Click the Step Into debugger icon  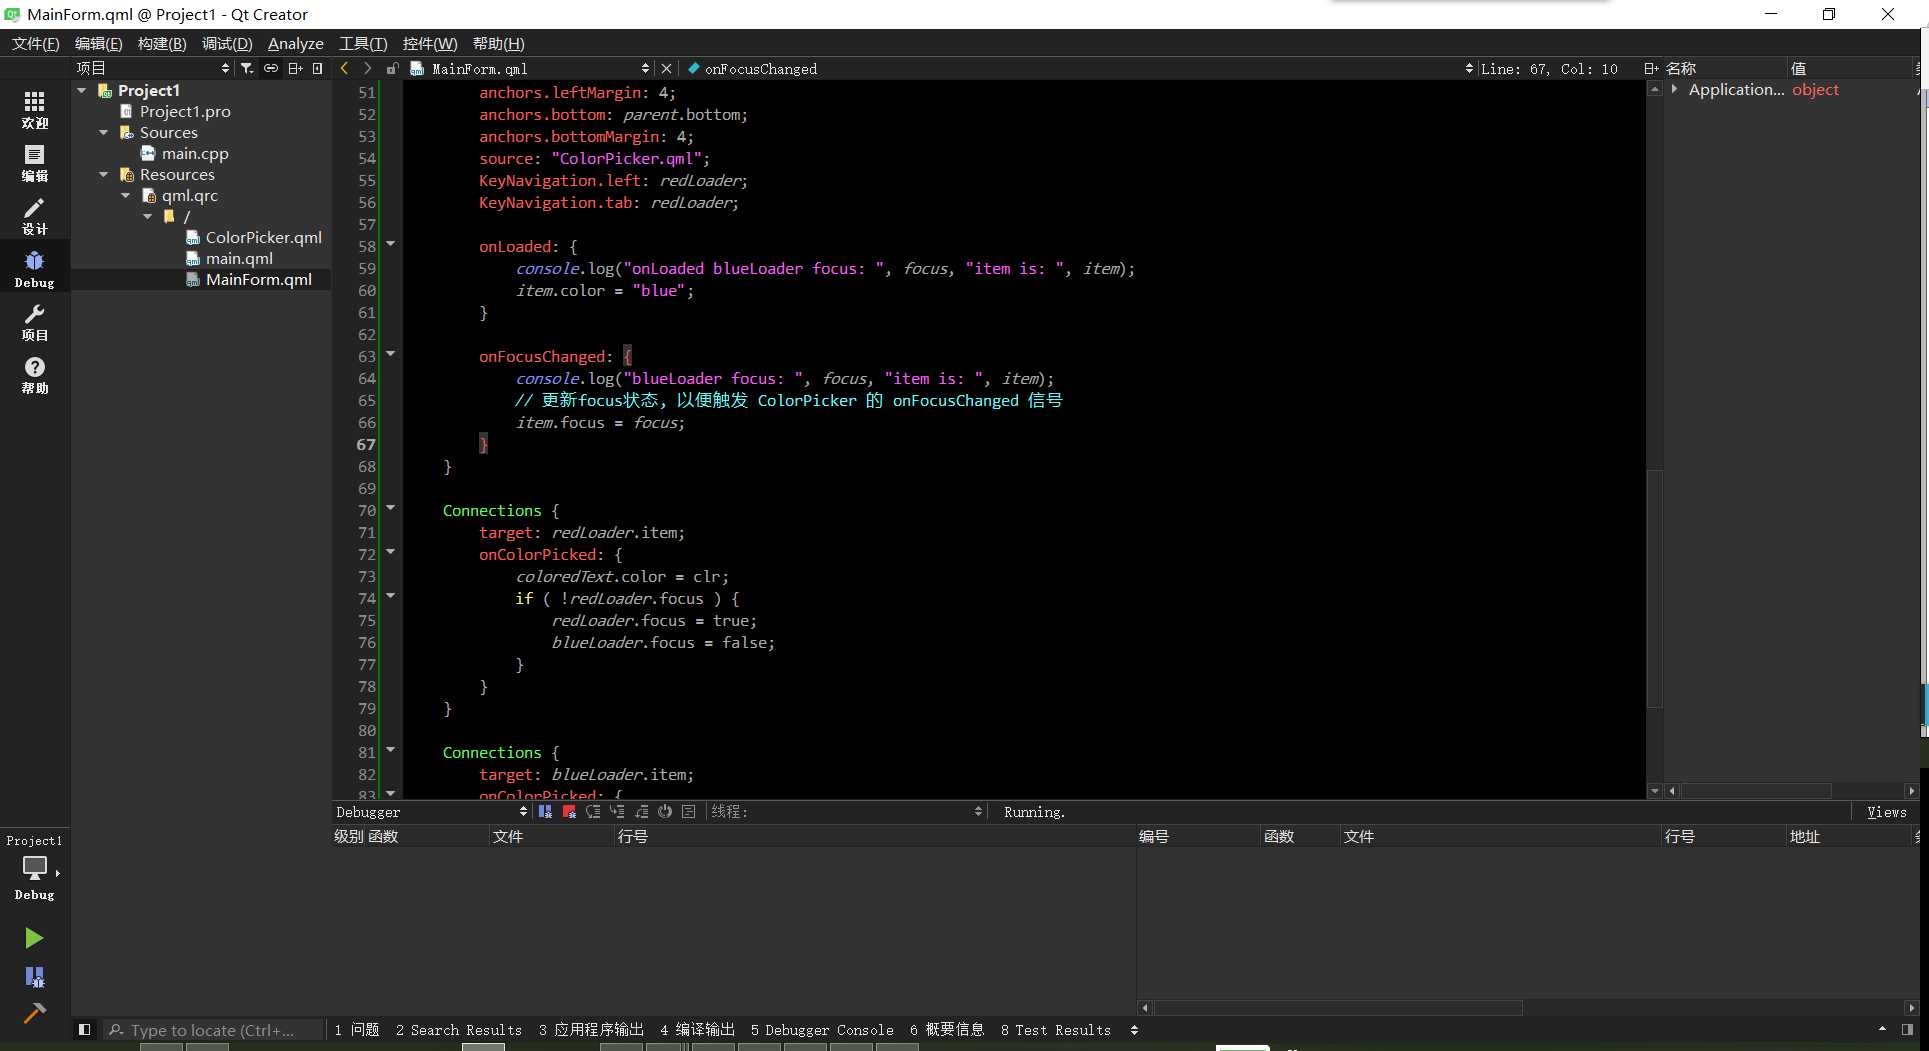point(617,812)
